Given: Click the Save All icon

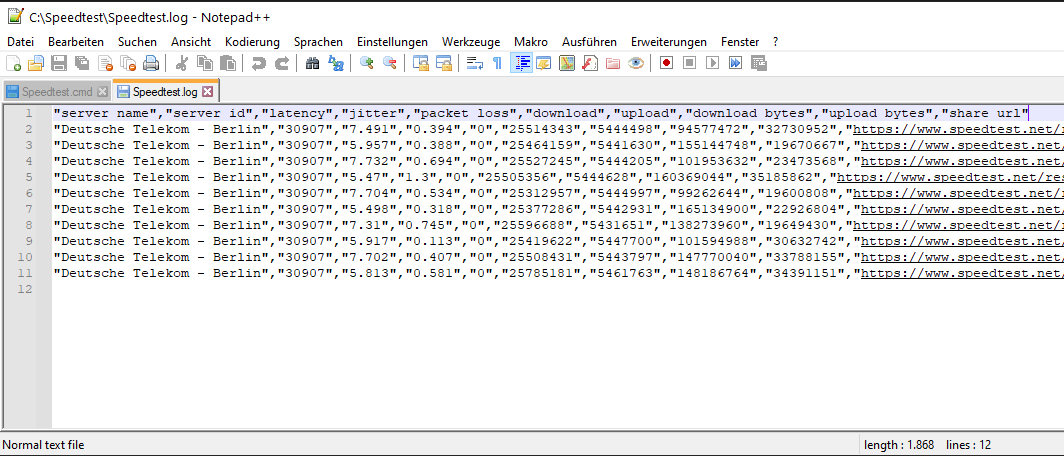Looking at the screenshot, I should (x=82, y=64).
